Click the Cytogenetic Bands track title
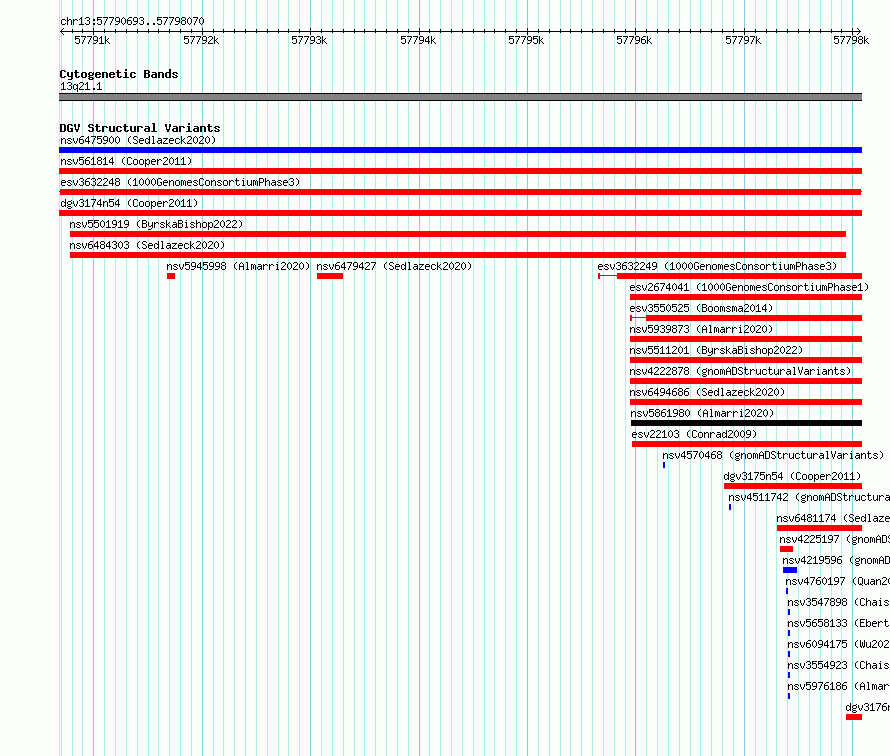The image size is (890, 756). (119, 74)
